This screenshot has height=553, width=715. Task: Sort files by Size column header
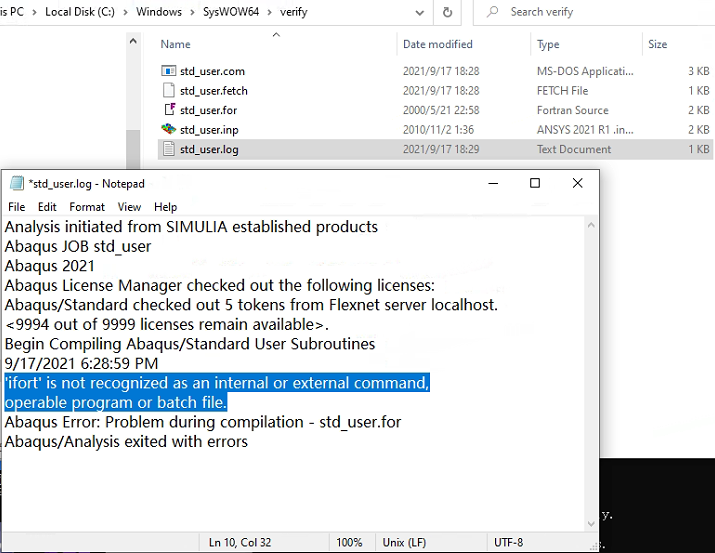click(657, 44)
